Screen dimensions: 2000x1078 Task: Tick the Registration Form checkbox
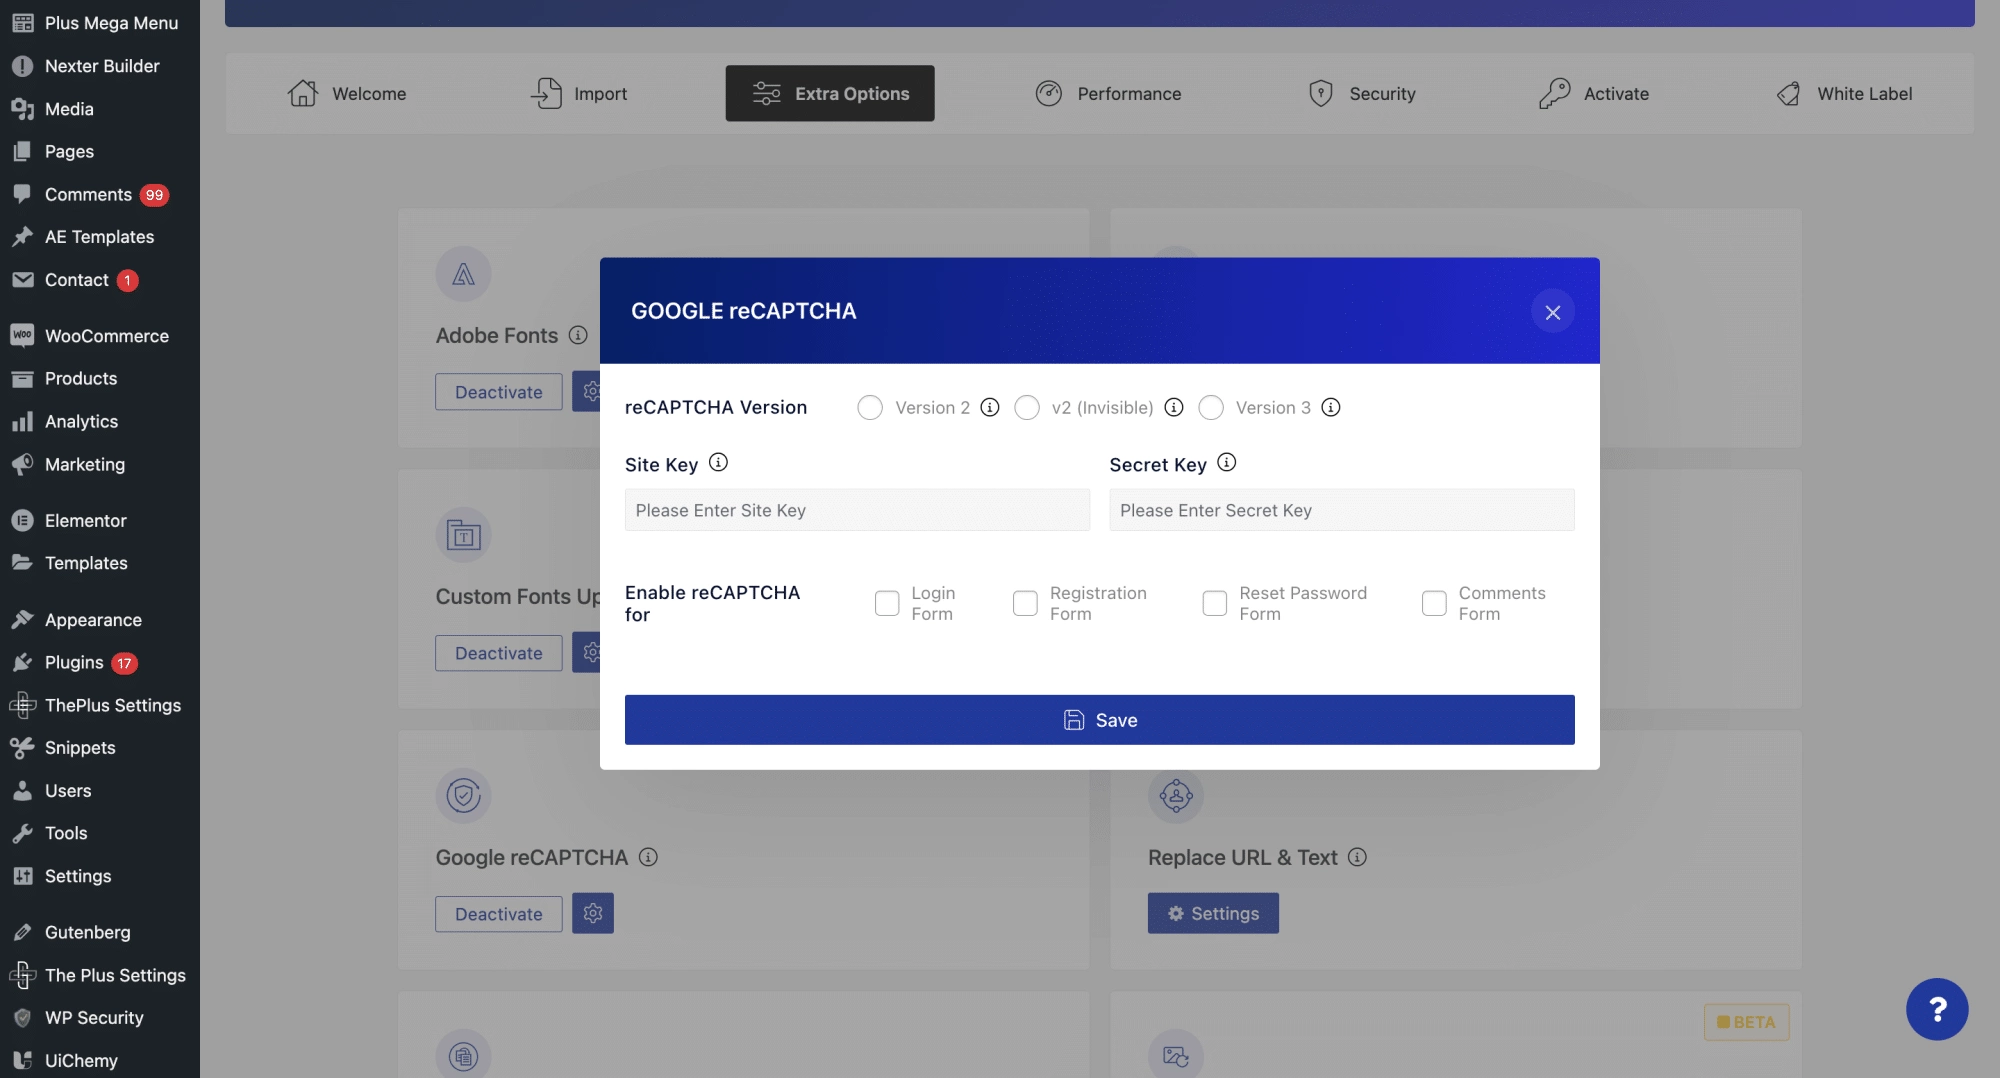(1025, 604)
